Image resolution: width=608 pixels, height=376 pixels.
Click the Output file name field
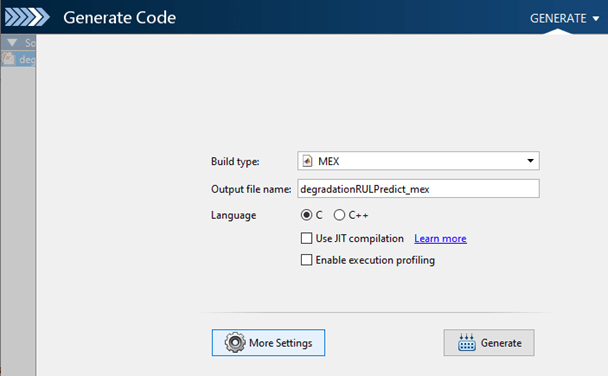418,189
